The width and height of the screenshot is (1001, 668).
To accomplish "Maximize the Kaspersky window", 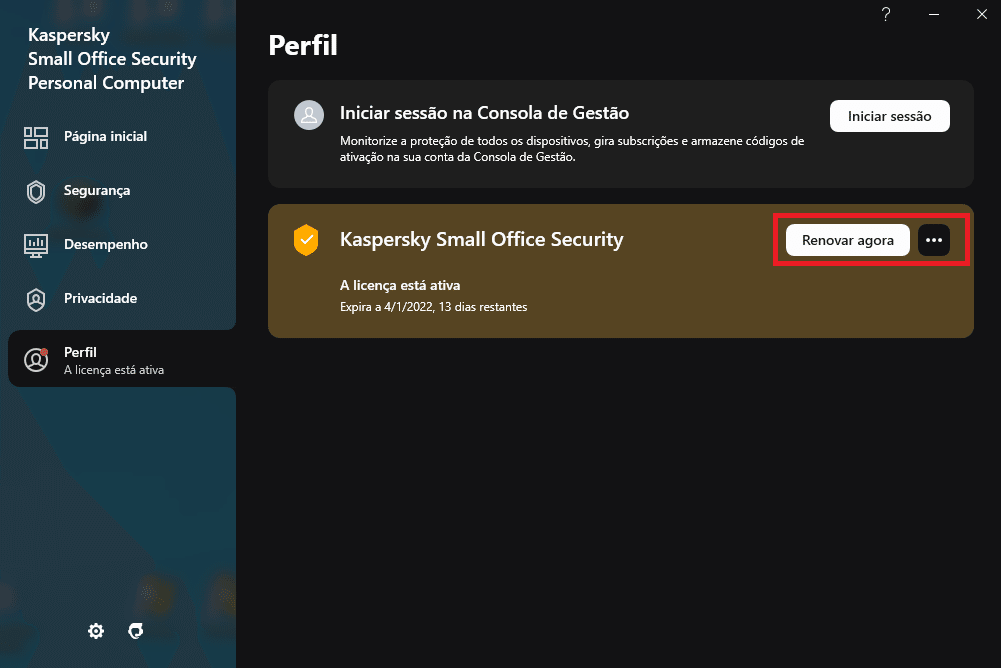I will pyautogui.click(x=957, y=14).
